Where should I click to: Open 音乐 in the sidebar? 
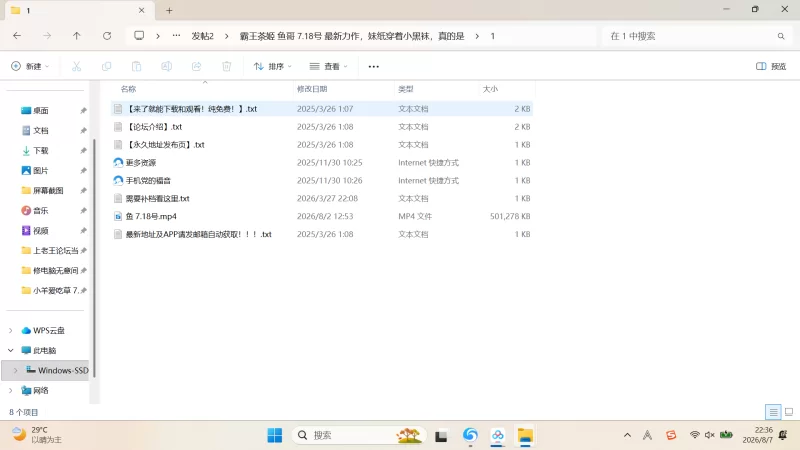click(x=41, y=210)
